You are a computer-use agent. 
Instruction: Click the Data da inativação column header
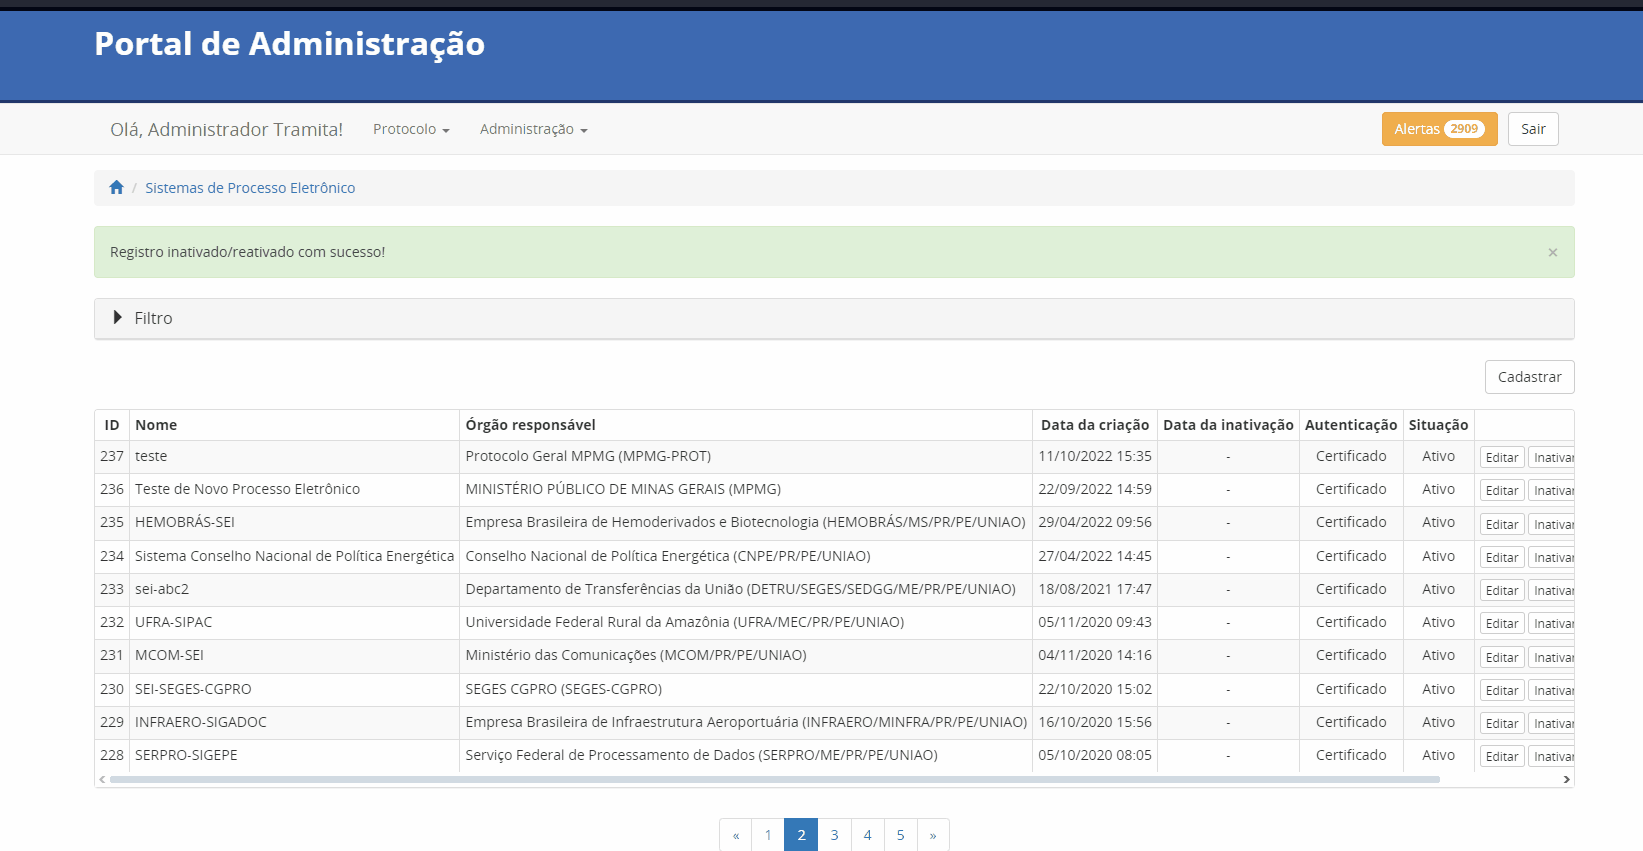coord(1228,425)
